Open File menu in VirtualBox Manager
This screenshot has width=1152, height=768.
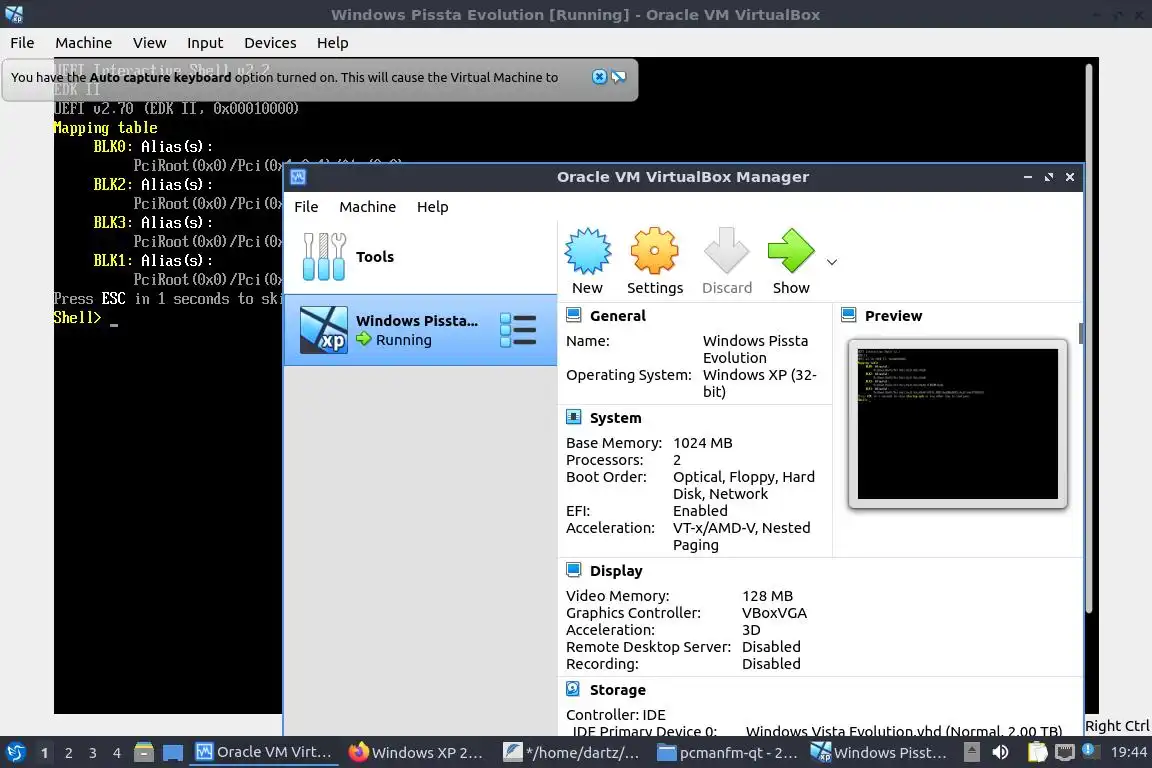pyautogui.click(x=306, y=207)
